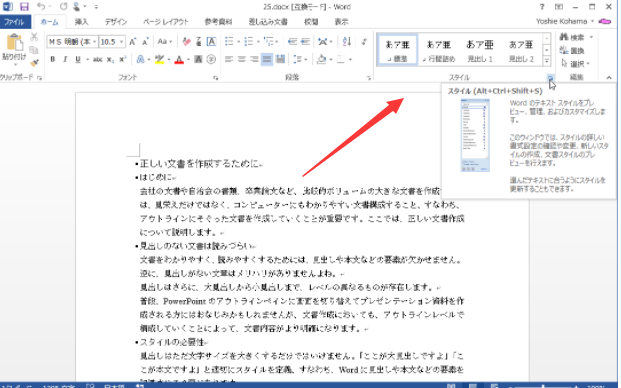Viewport: 621px width, 388px height.
Task: Switch to the 参考資料 tab
Action: (218, 22)
